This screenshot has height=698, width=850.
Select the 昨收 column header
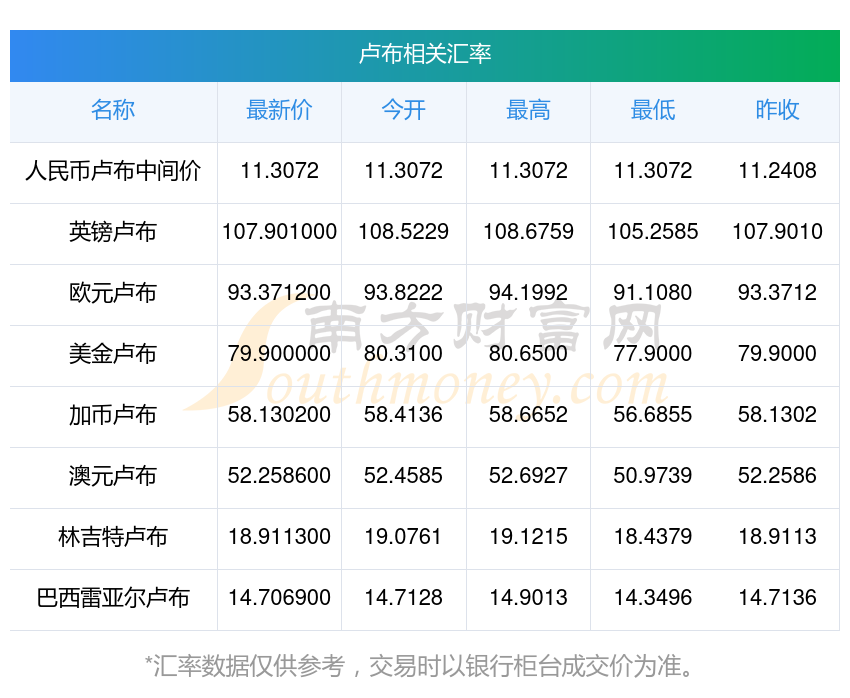[777, 110]
